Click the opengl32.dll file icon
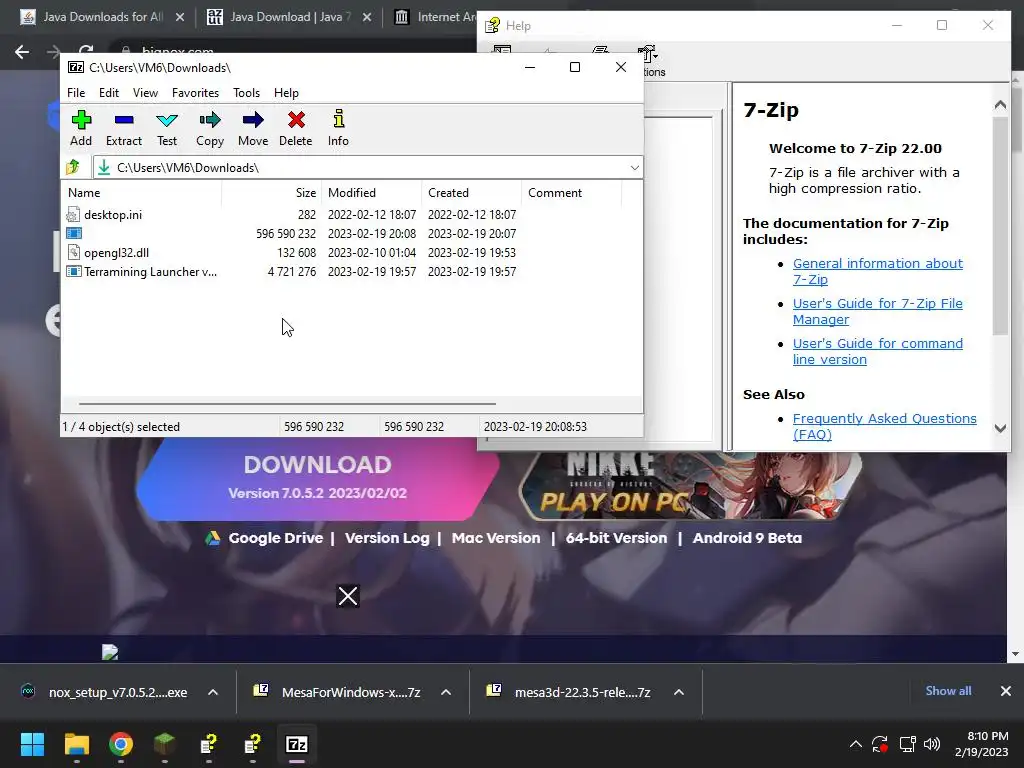The height and width of the screenshot is (768, 1024). [74, 253]
